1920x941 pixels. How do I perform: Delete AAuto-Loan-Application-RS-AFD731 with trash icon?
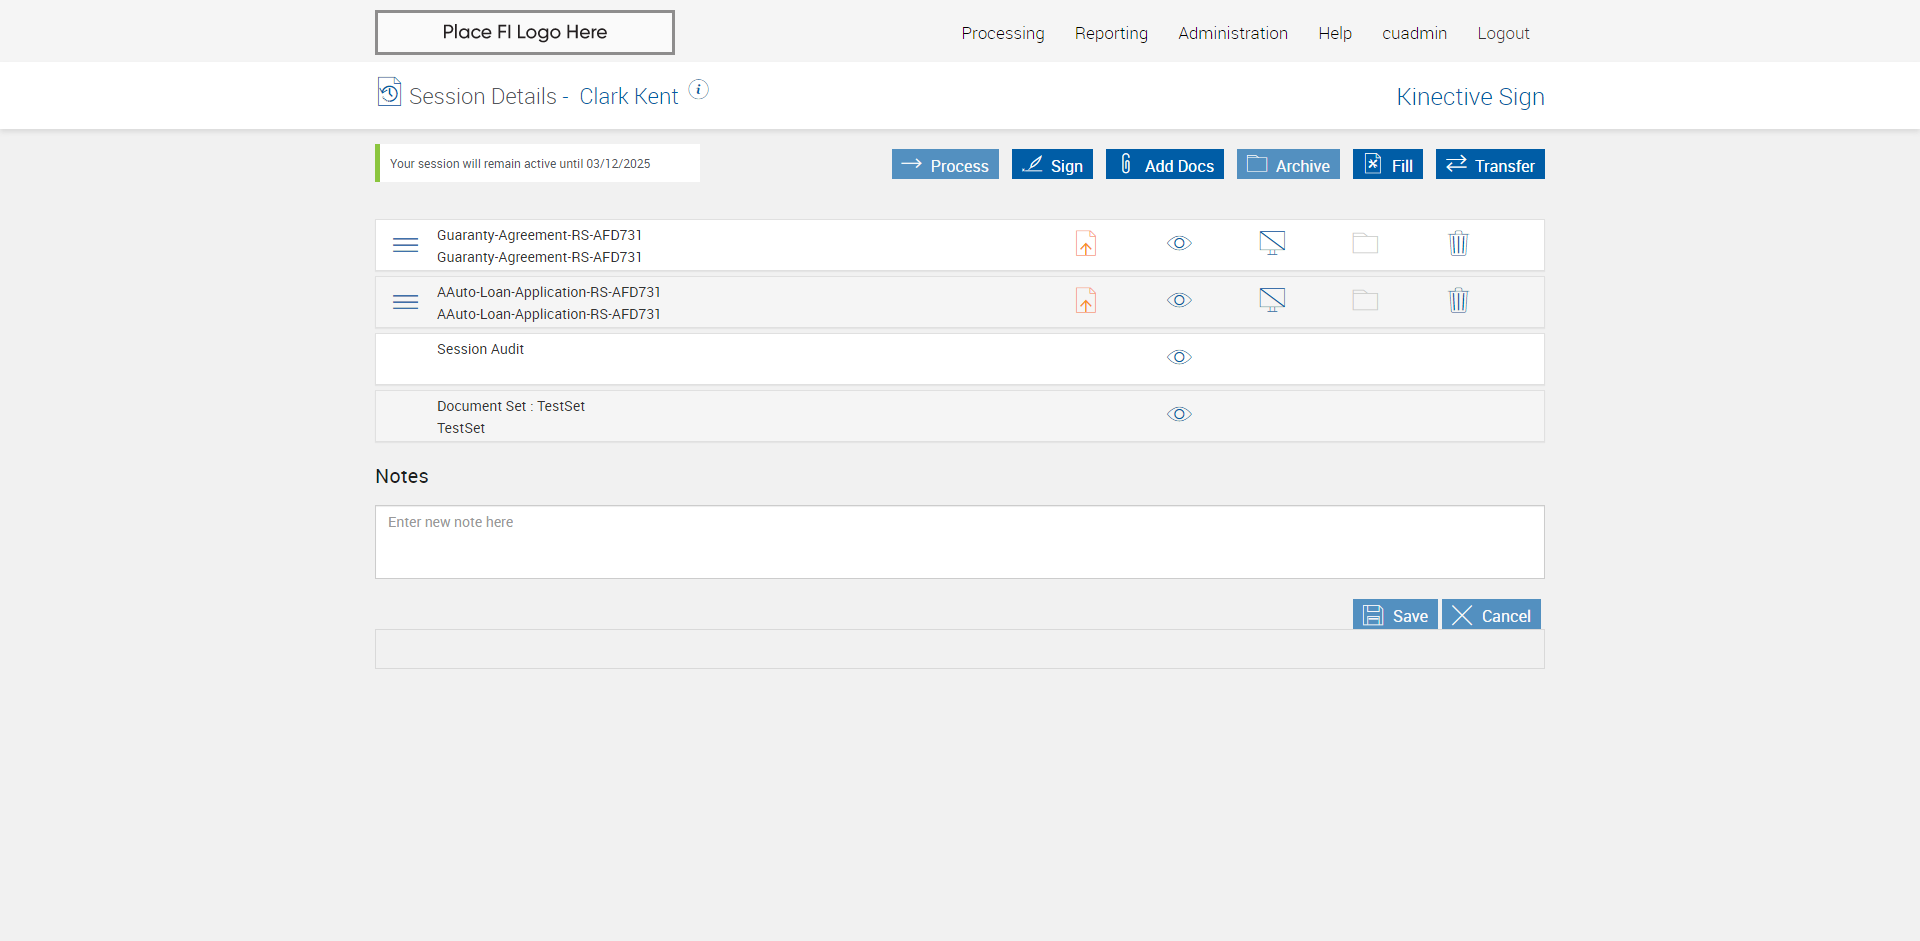click(x=1458, y=300)
